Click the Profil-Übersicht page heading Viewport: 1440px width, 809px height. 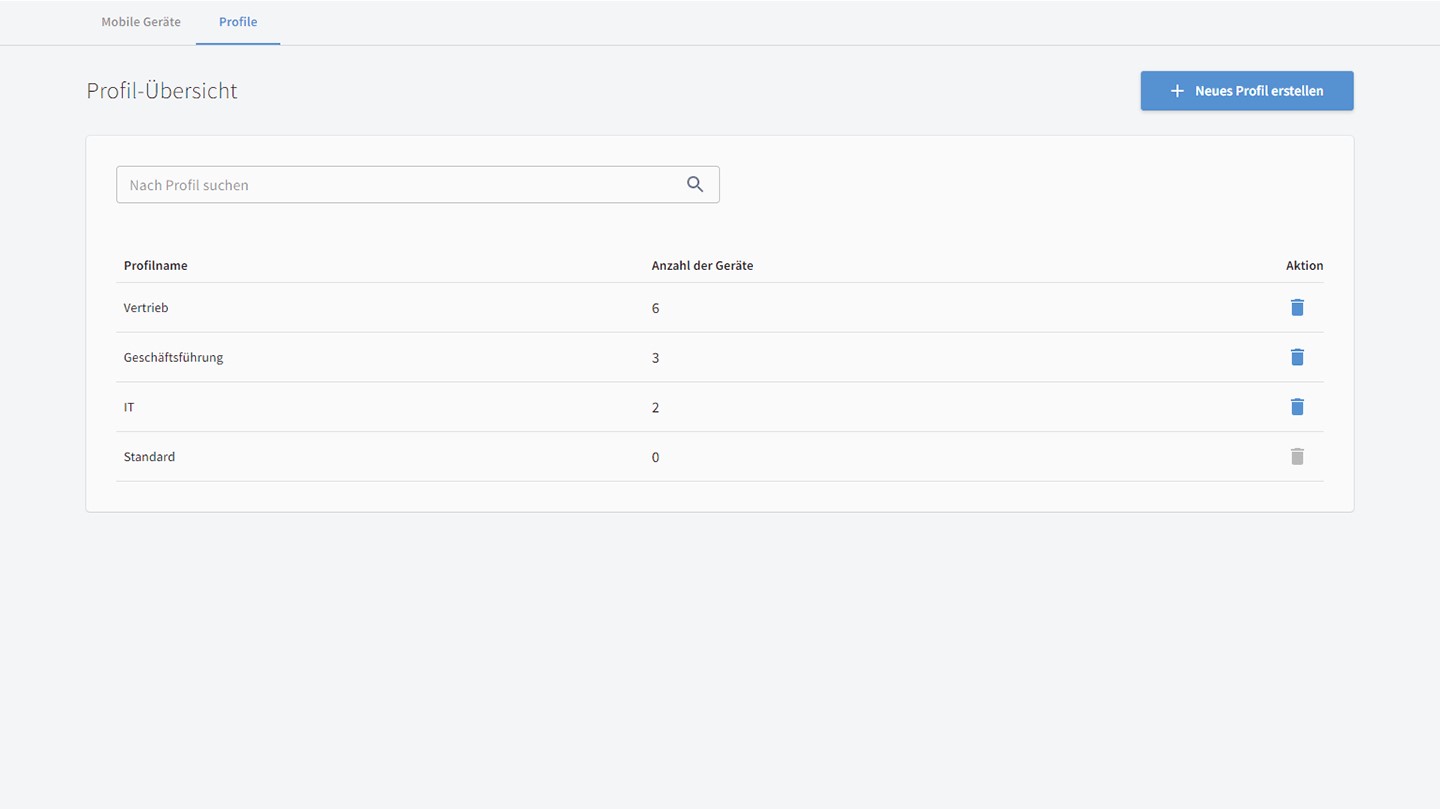(x=162, y=91)
